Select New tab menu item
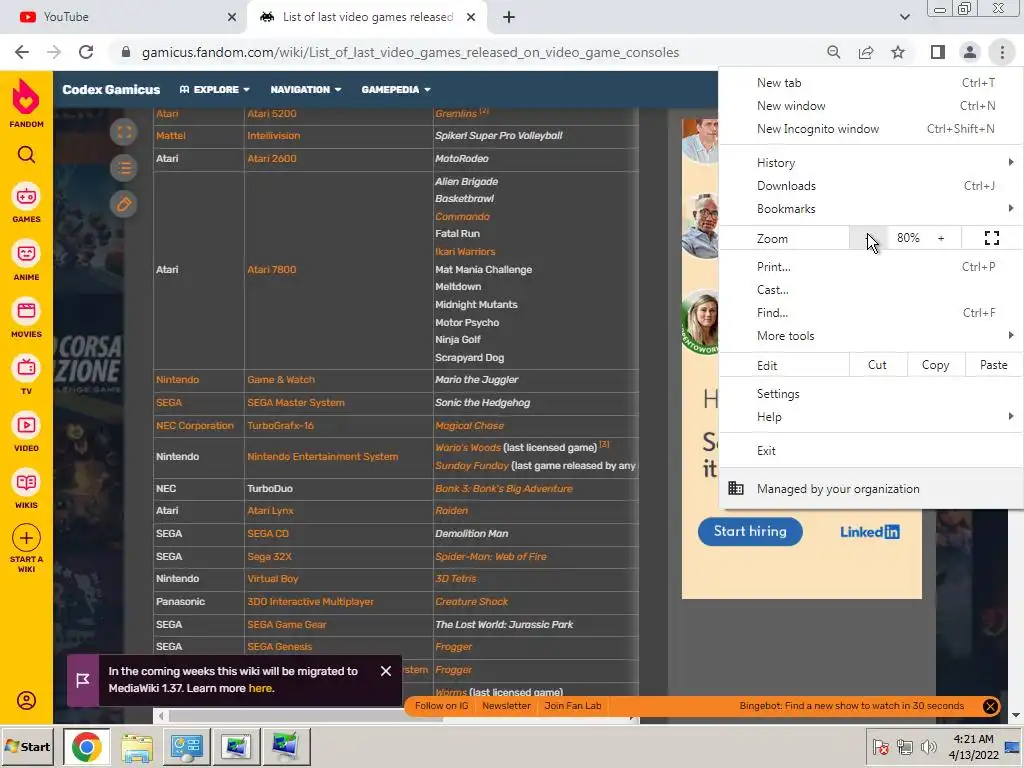 [871, 83]
